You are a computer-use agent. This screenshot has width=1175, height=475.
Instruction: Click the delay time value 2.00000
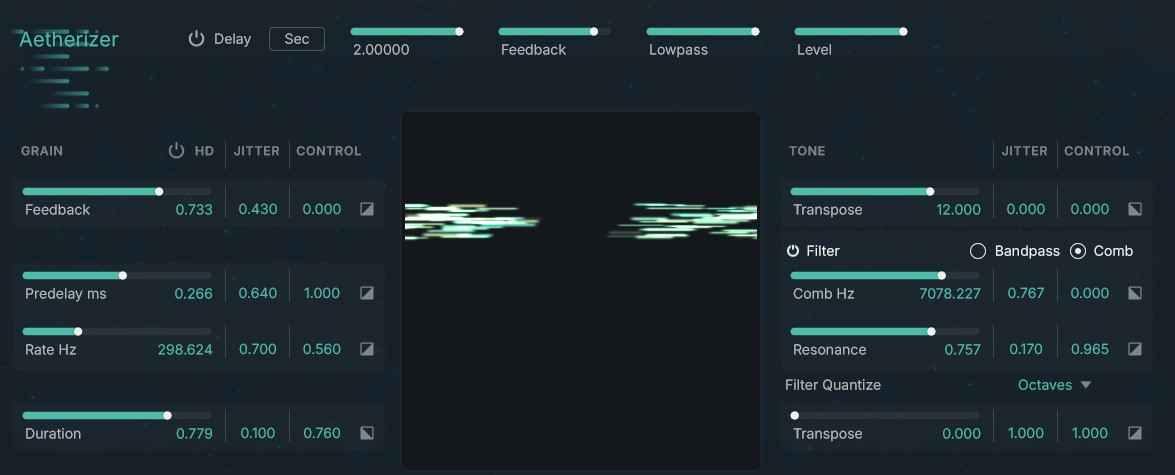coord(381,50)
